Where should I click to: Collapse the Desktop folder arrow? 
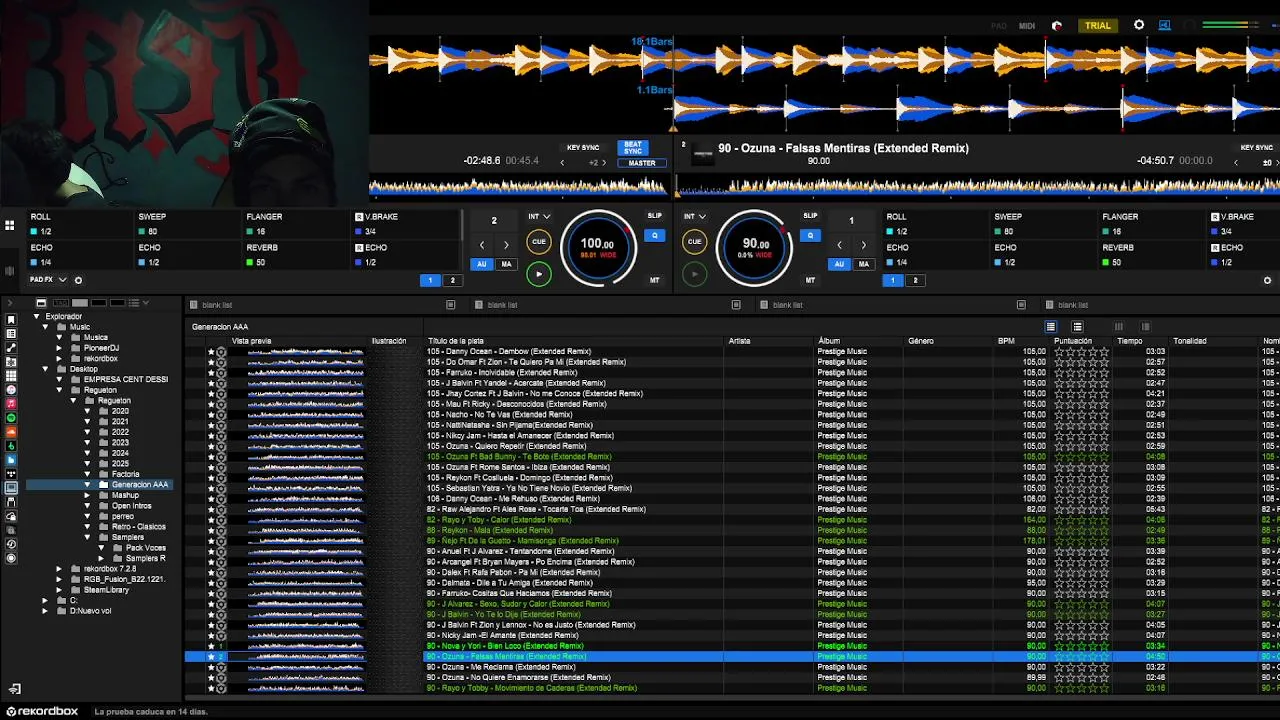click(x=45, y=369)
